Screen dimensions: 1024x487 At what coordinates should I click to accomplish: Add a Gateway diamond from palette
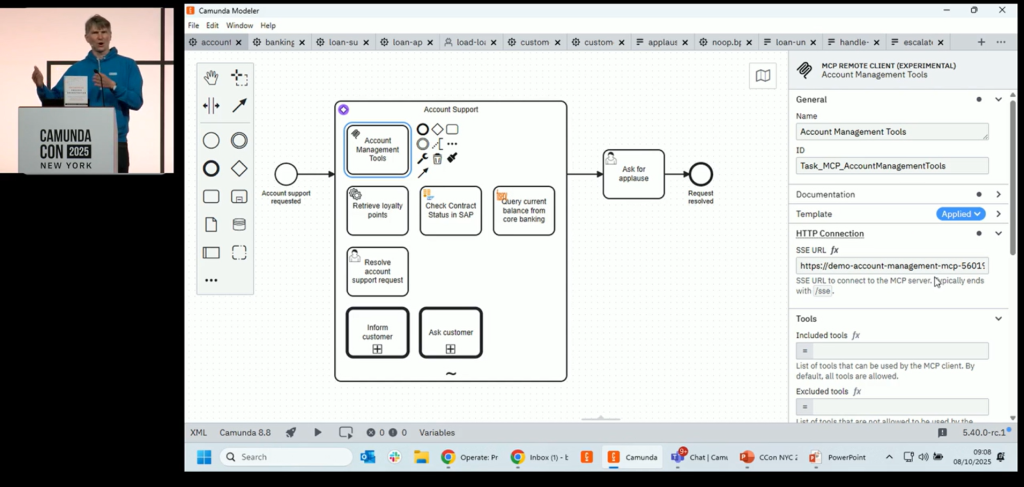[x=239, y=168]
